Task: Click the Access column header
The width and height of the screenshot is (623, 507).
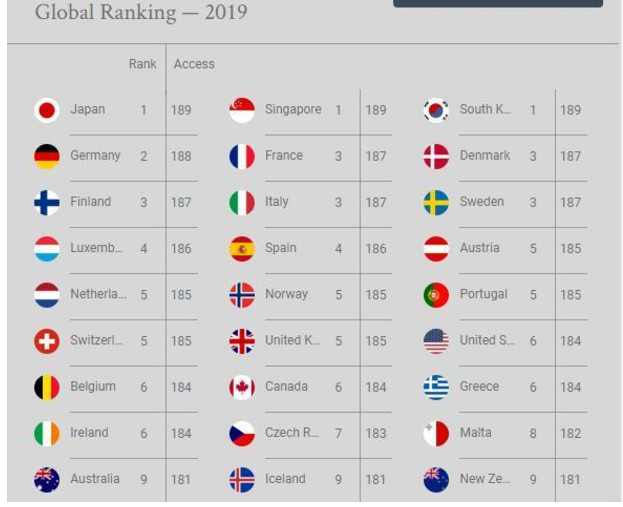Action: [194, 64]
